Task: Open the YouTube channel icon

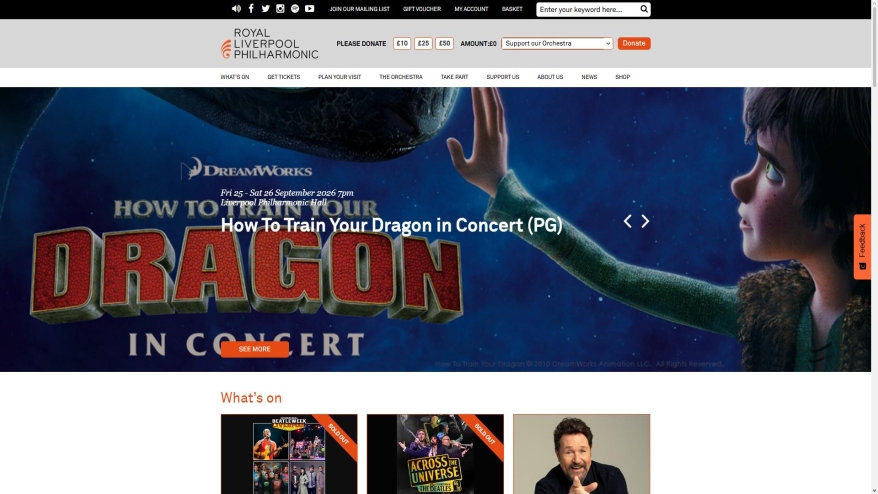Action: click(309, 8)
